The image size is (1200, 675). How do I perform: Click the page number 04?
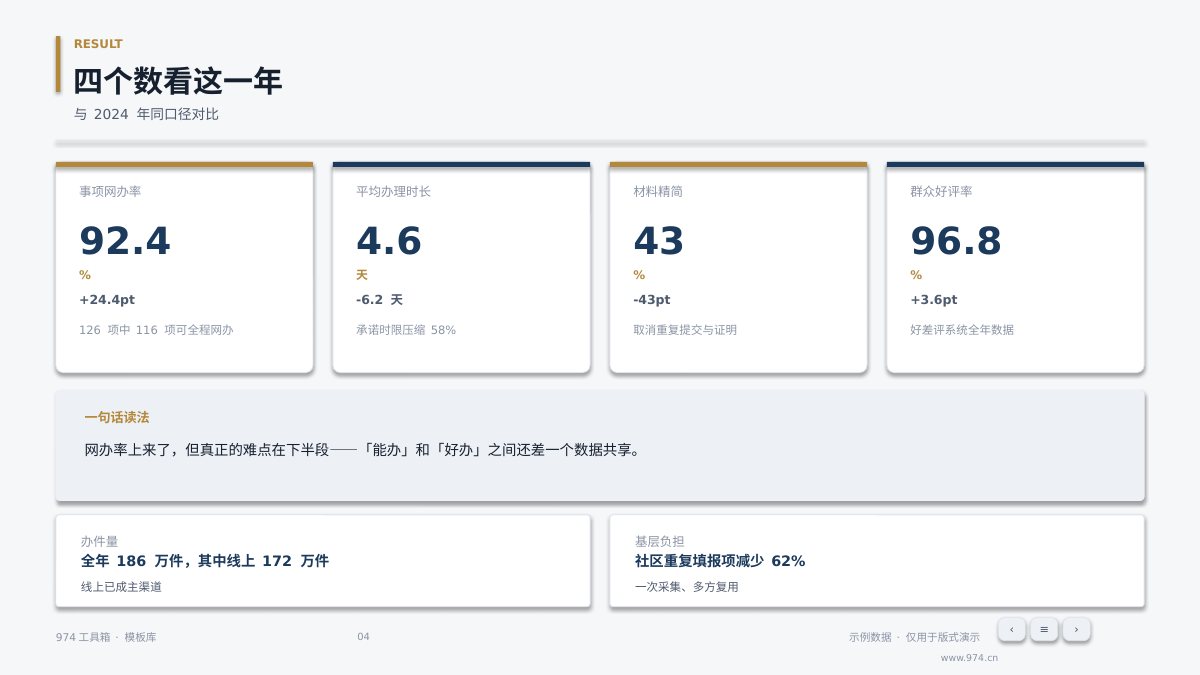pos(363,637)
